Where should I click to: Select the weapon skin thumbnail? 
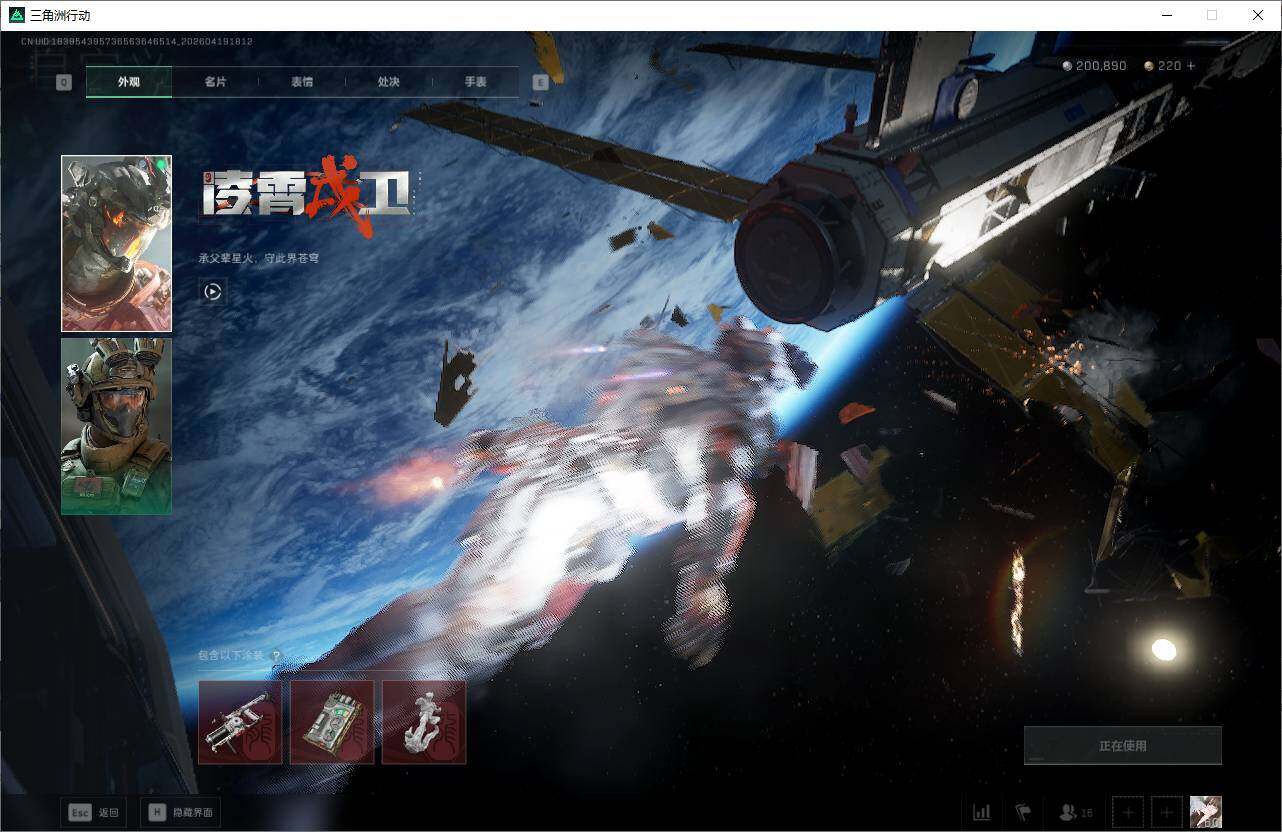coord(240,720)
